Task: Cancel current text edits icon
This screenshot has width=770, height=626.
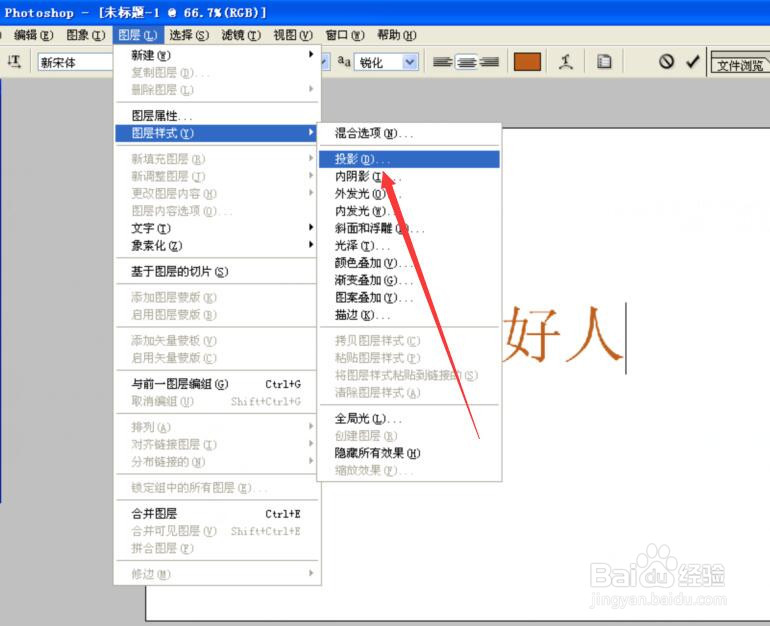Action: pos(666,62)
